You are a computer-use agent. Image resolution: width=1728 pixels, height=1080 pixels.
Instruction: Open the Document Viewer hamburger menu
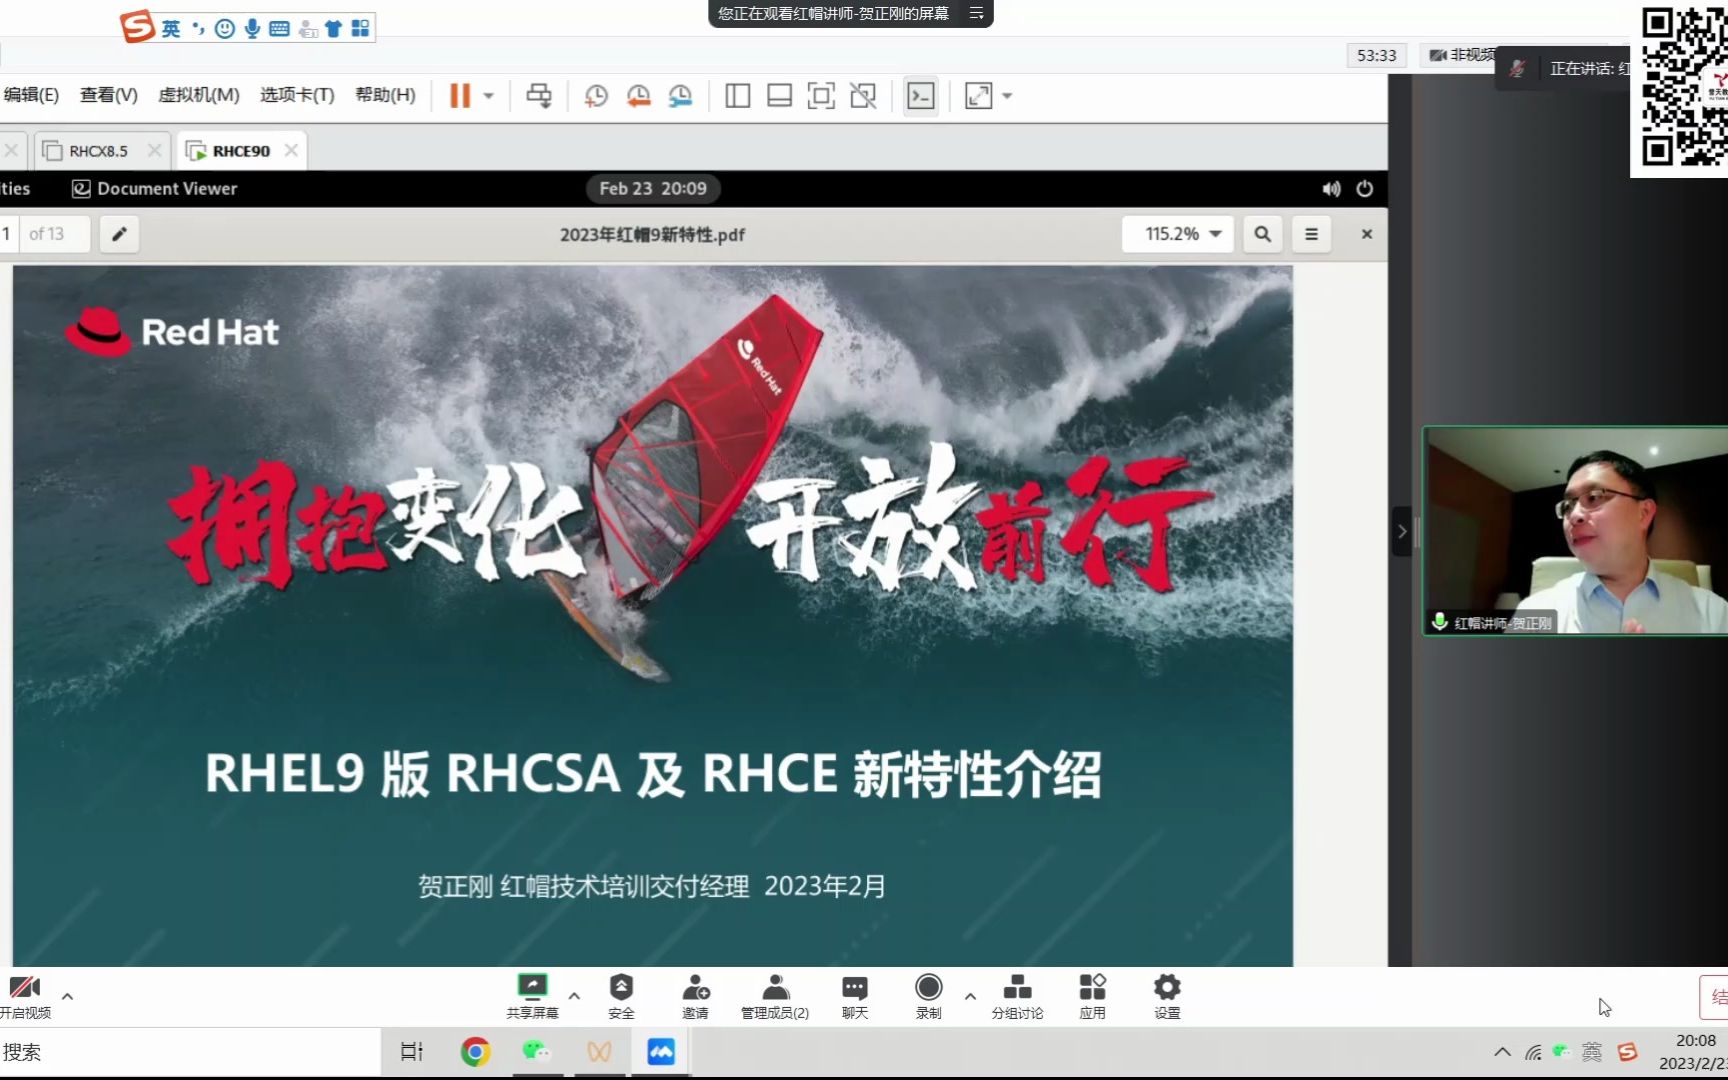[x=1311, y=234]
